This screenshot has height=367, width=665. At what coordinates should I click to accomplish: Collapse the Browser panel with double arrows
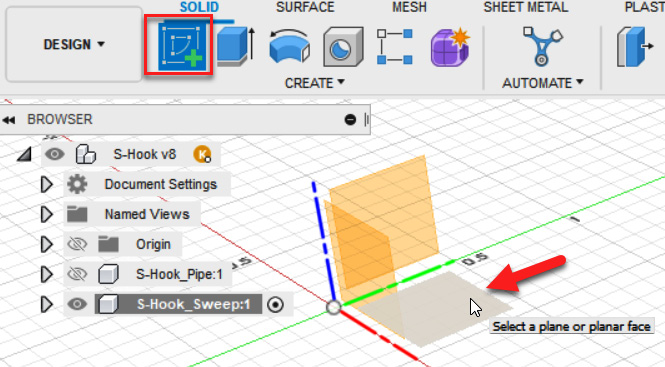click(9, 120)
